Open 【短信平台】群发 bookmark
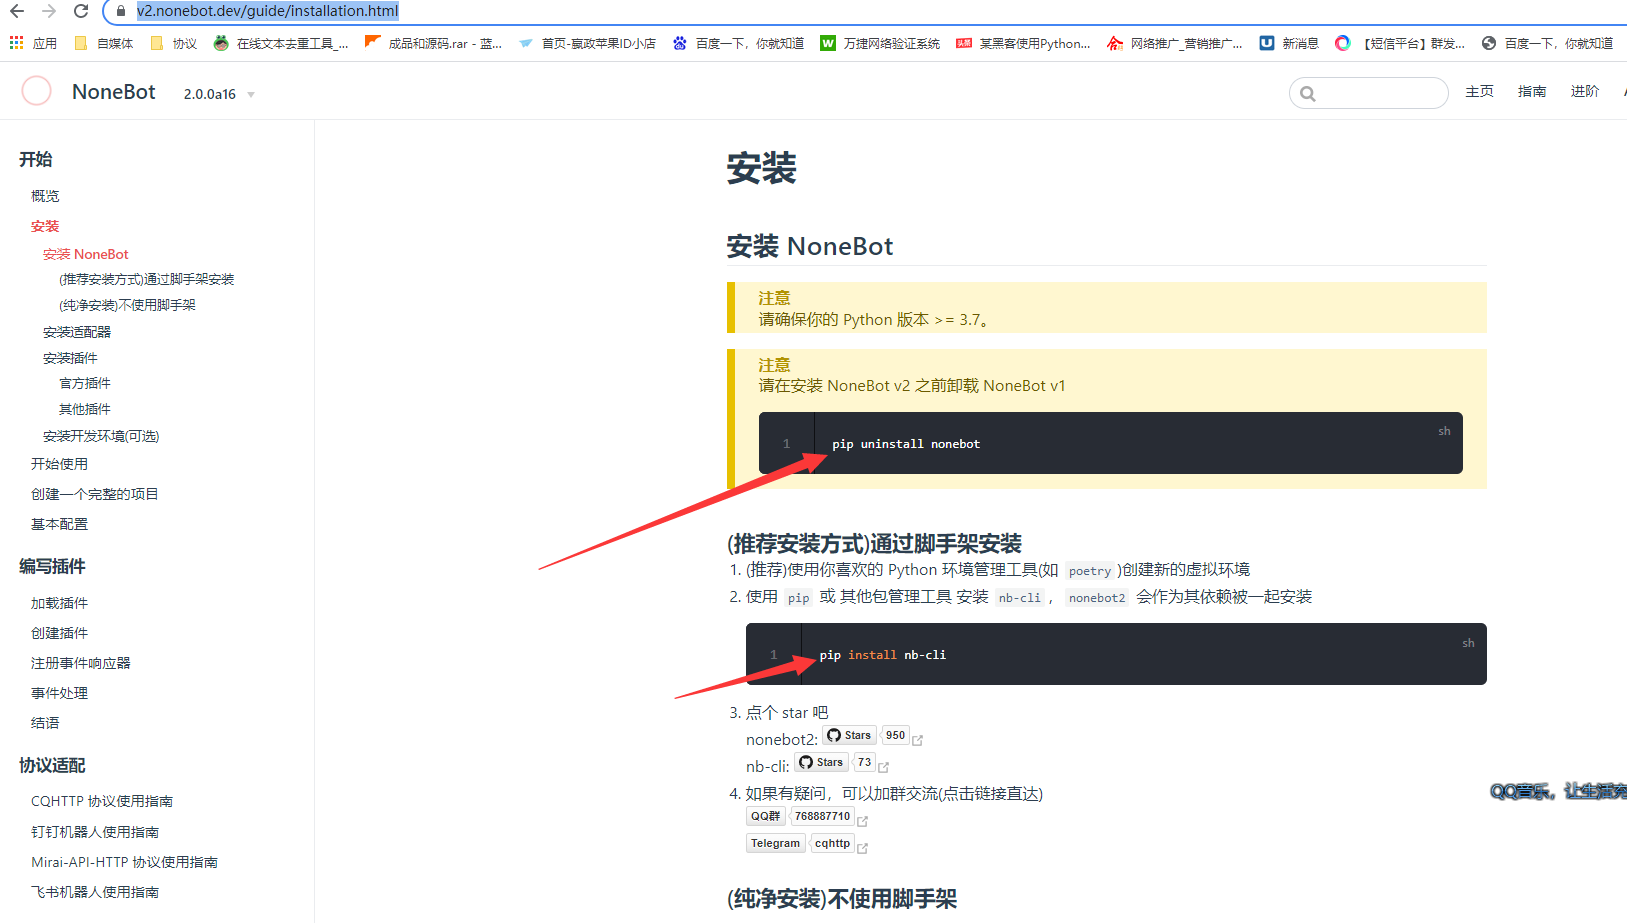This screenshot has width=1627, height=923. pyautogui.click(x=1400, y=43)
